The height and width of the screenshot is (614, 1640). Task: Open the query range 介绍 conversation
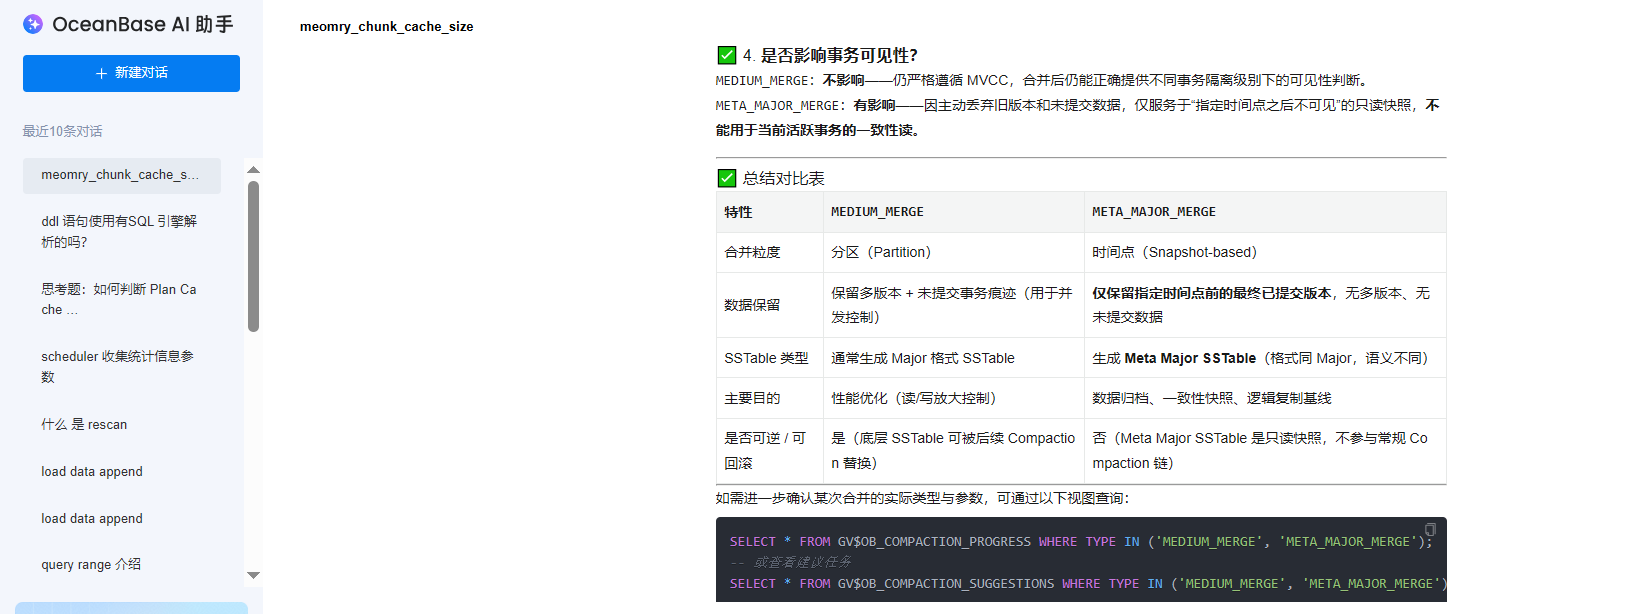[91, 564]
